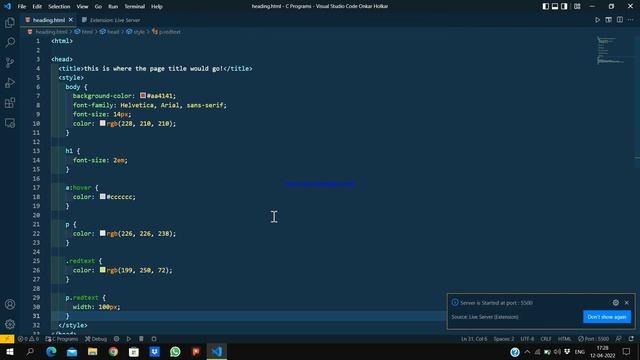Open the Extensions view
640x360 pixels.
10,102
